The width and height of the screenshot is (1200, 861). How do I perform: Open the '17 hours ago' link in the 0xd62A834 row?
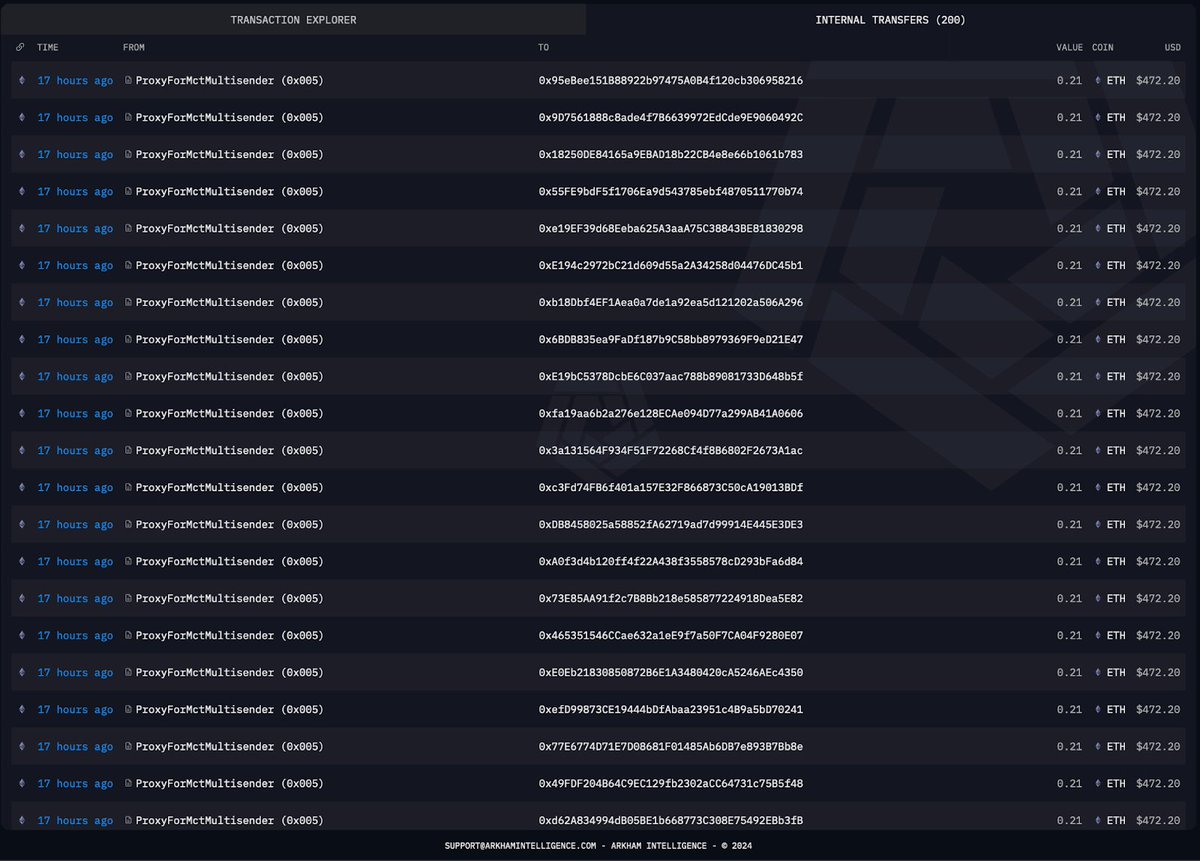pyautogui.click(x=75, y=821)
